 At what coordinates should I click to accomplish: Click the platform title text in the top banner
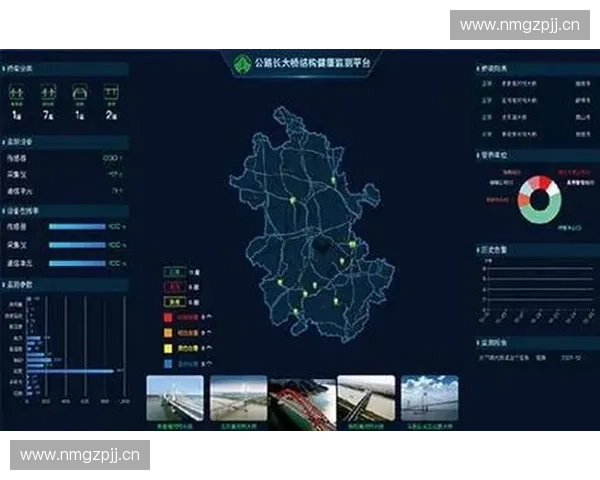[313, 63]
